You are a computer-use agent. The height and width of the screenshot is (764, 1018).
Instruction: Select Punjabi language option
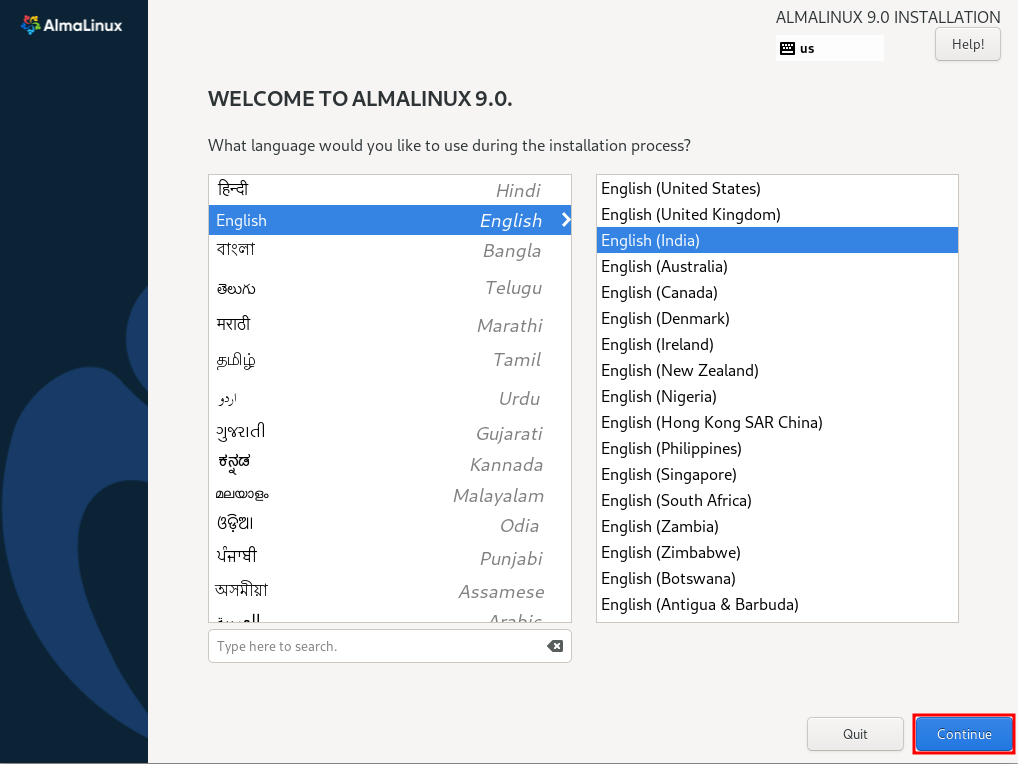[390, 556]
